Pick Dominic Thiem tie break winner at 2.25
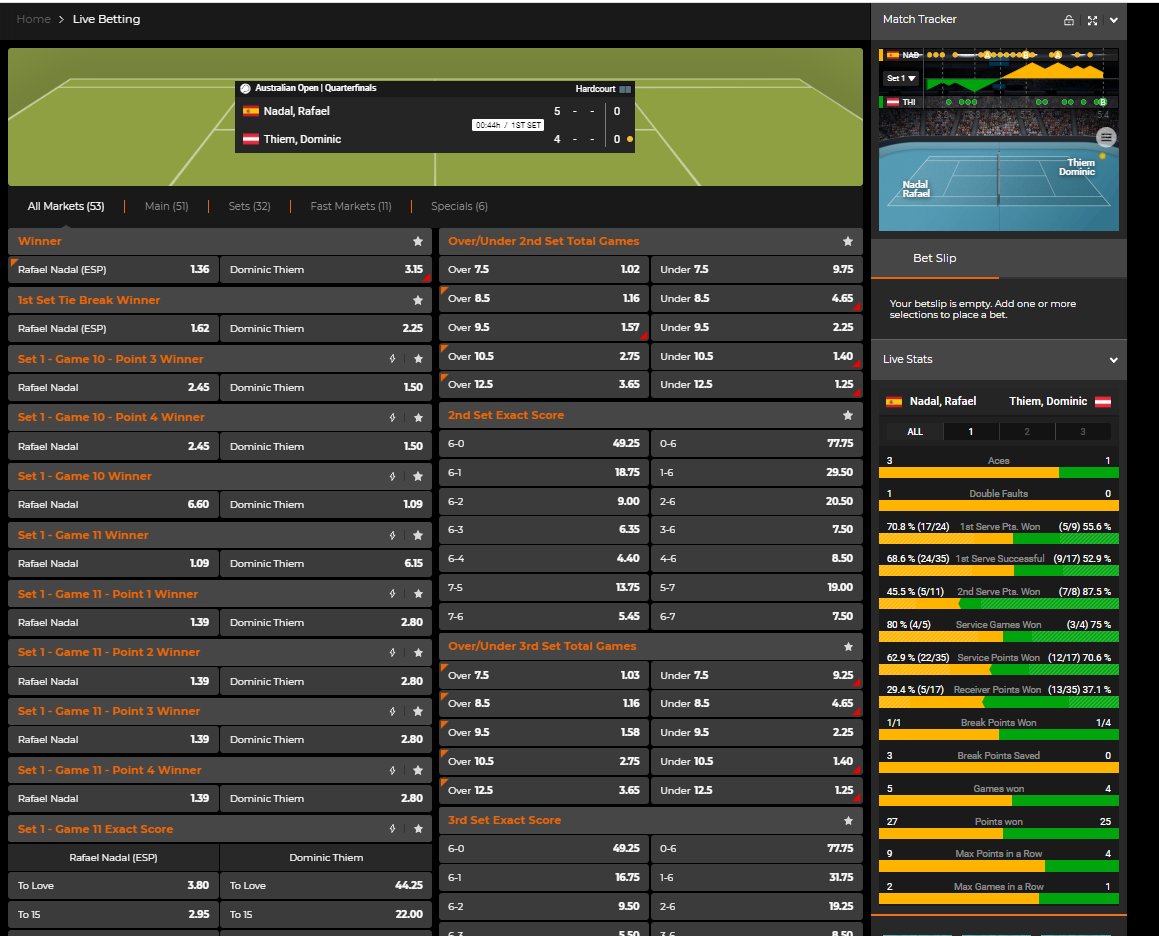This screenshot has height=936, width=1159. (x=326, y=328)
